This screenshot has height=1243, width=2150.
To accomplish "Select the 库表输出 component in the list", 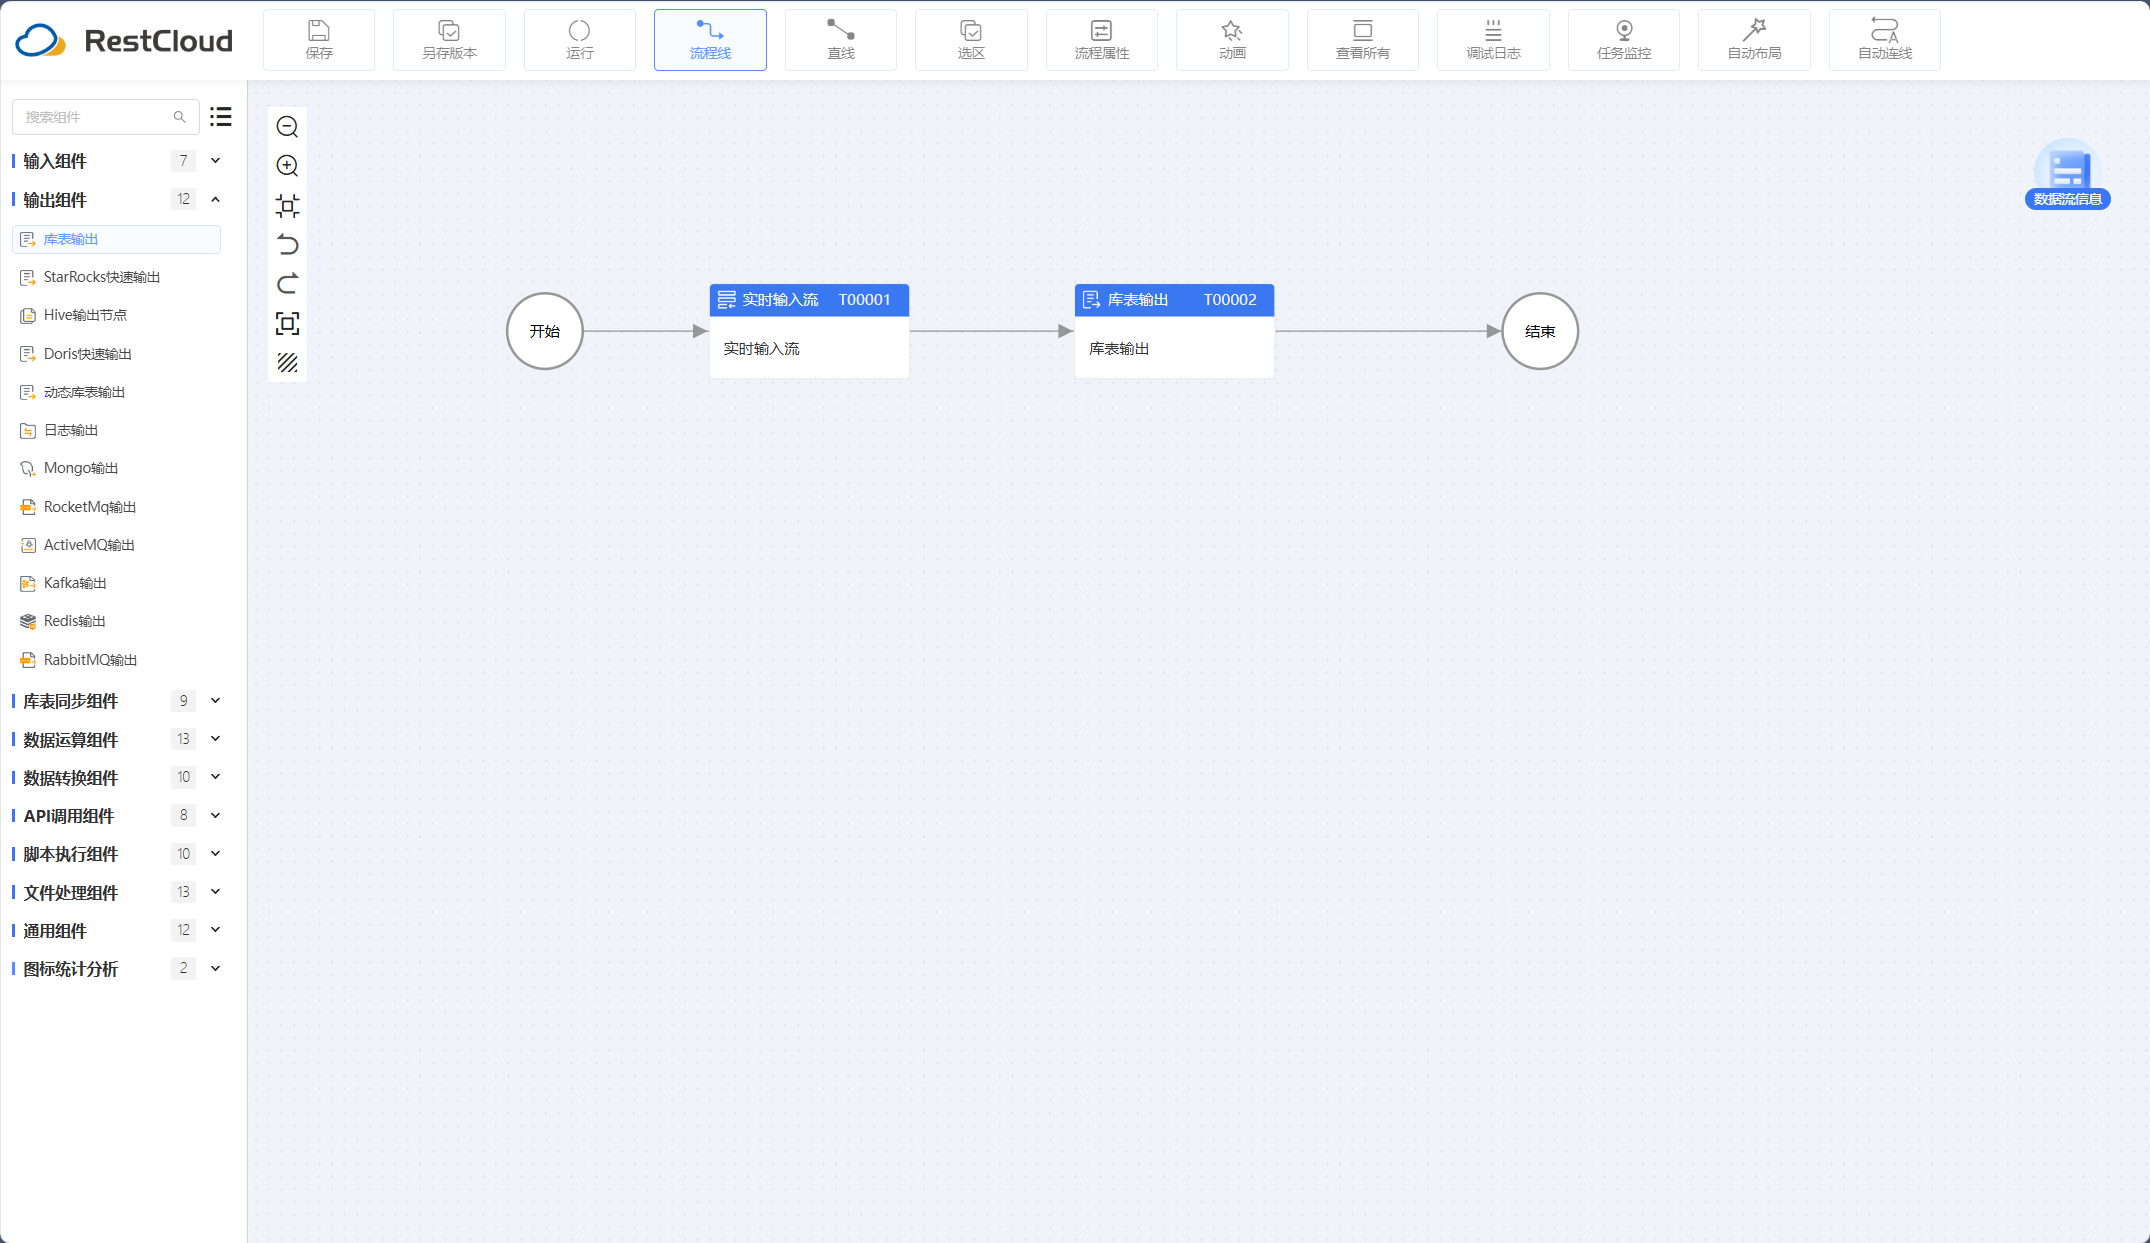I will tap(116, 239).
